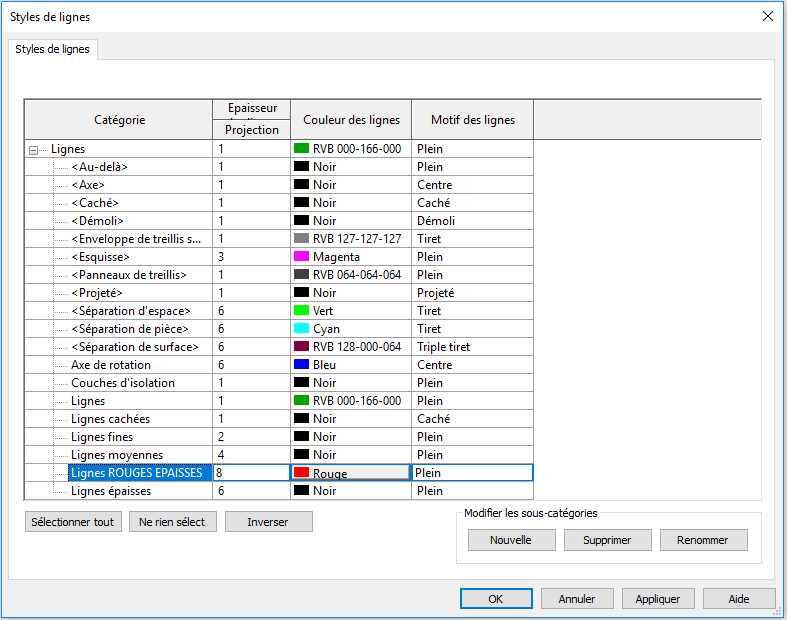
Task: Click the Bleu color of Axe de rotation
Action: click(x=350, y=365)
